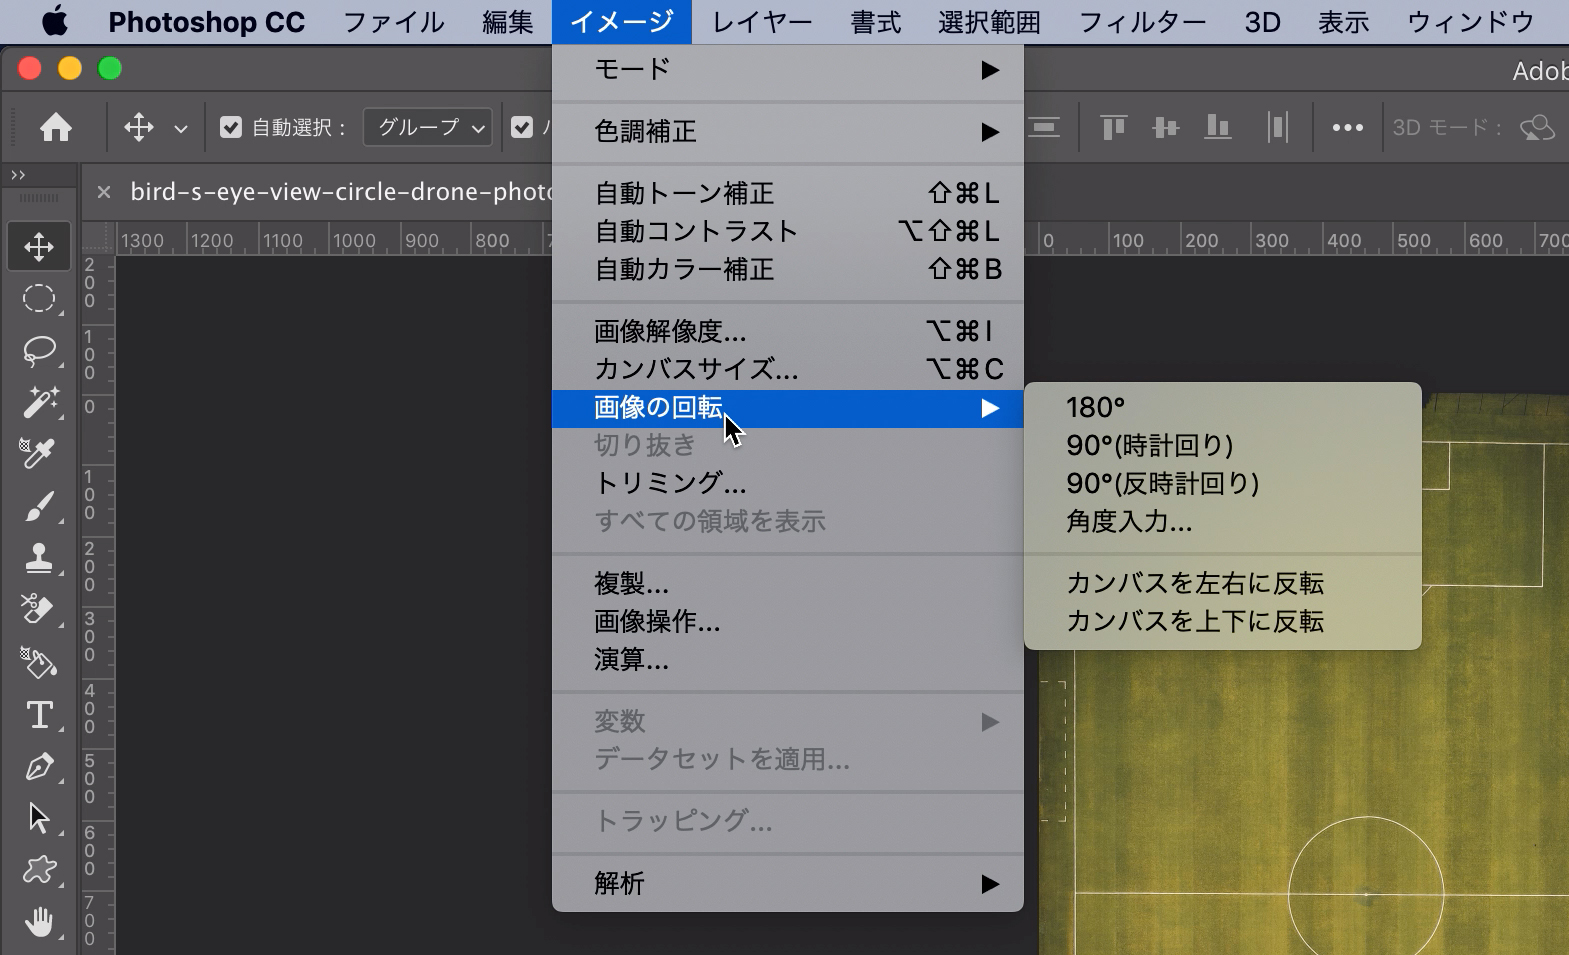Expand the モード submenu

788,69
